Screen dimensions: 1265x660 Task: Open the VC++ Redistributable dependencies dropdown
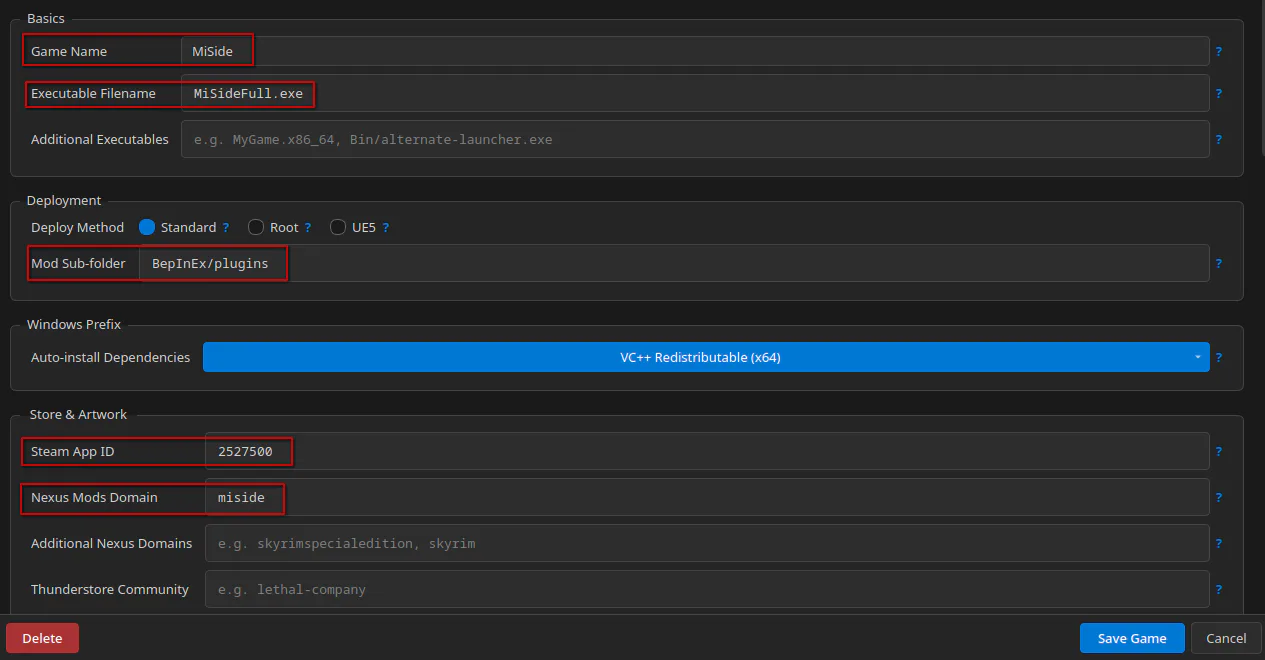click(x=706, y=357)
